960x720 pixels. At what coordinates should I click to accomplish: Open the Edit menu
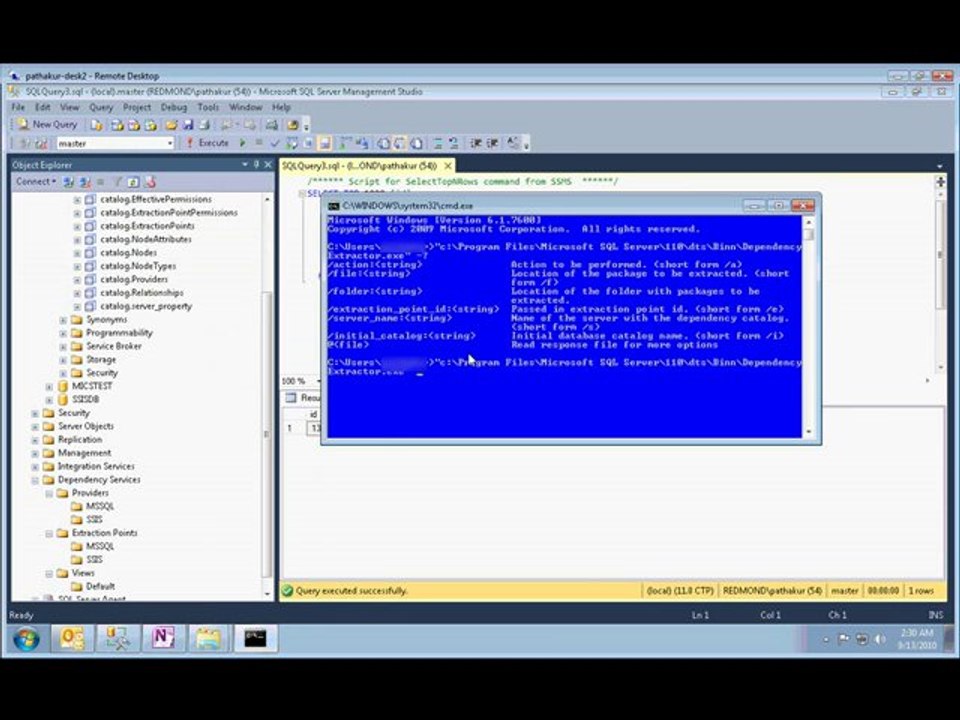[42, 107]
